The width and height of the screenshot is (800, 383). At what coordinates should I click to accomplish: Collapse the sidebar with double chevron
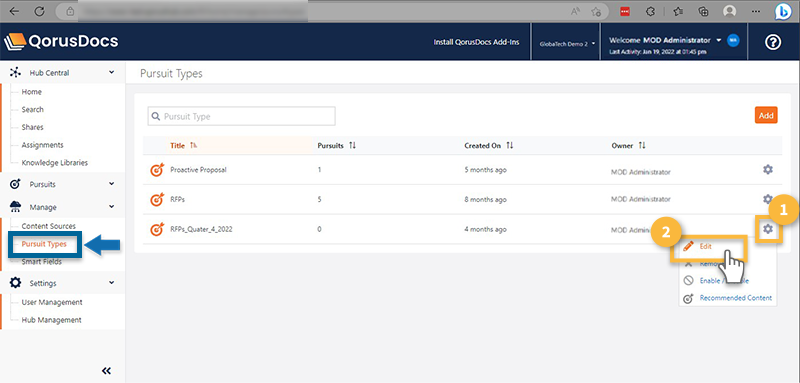click(x=107, y=371)
